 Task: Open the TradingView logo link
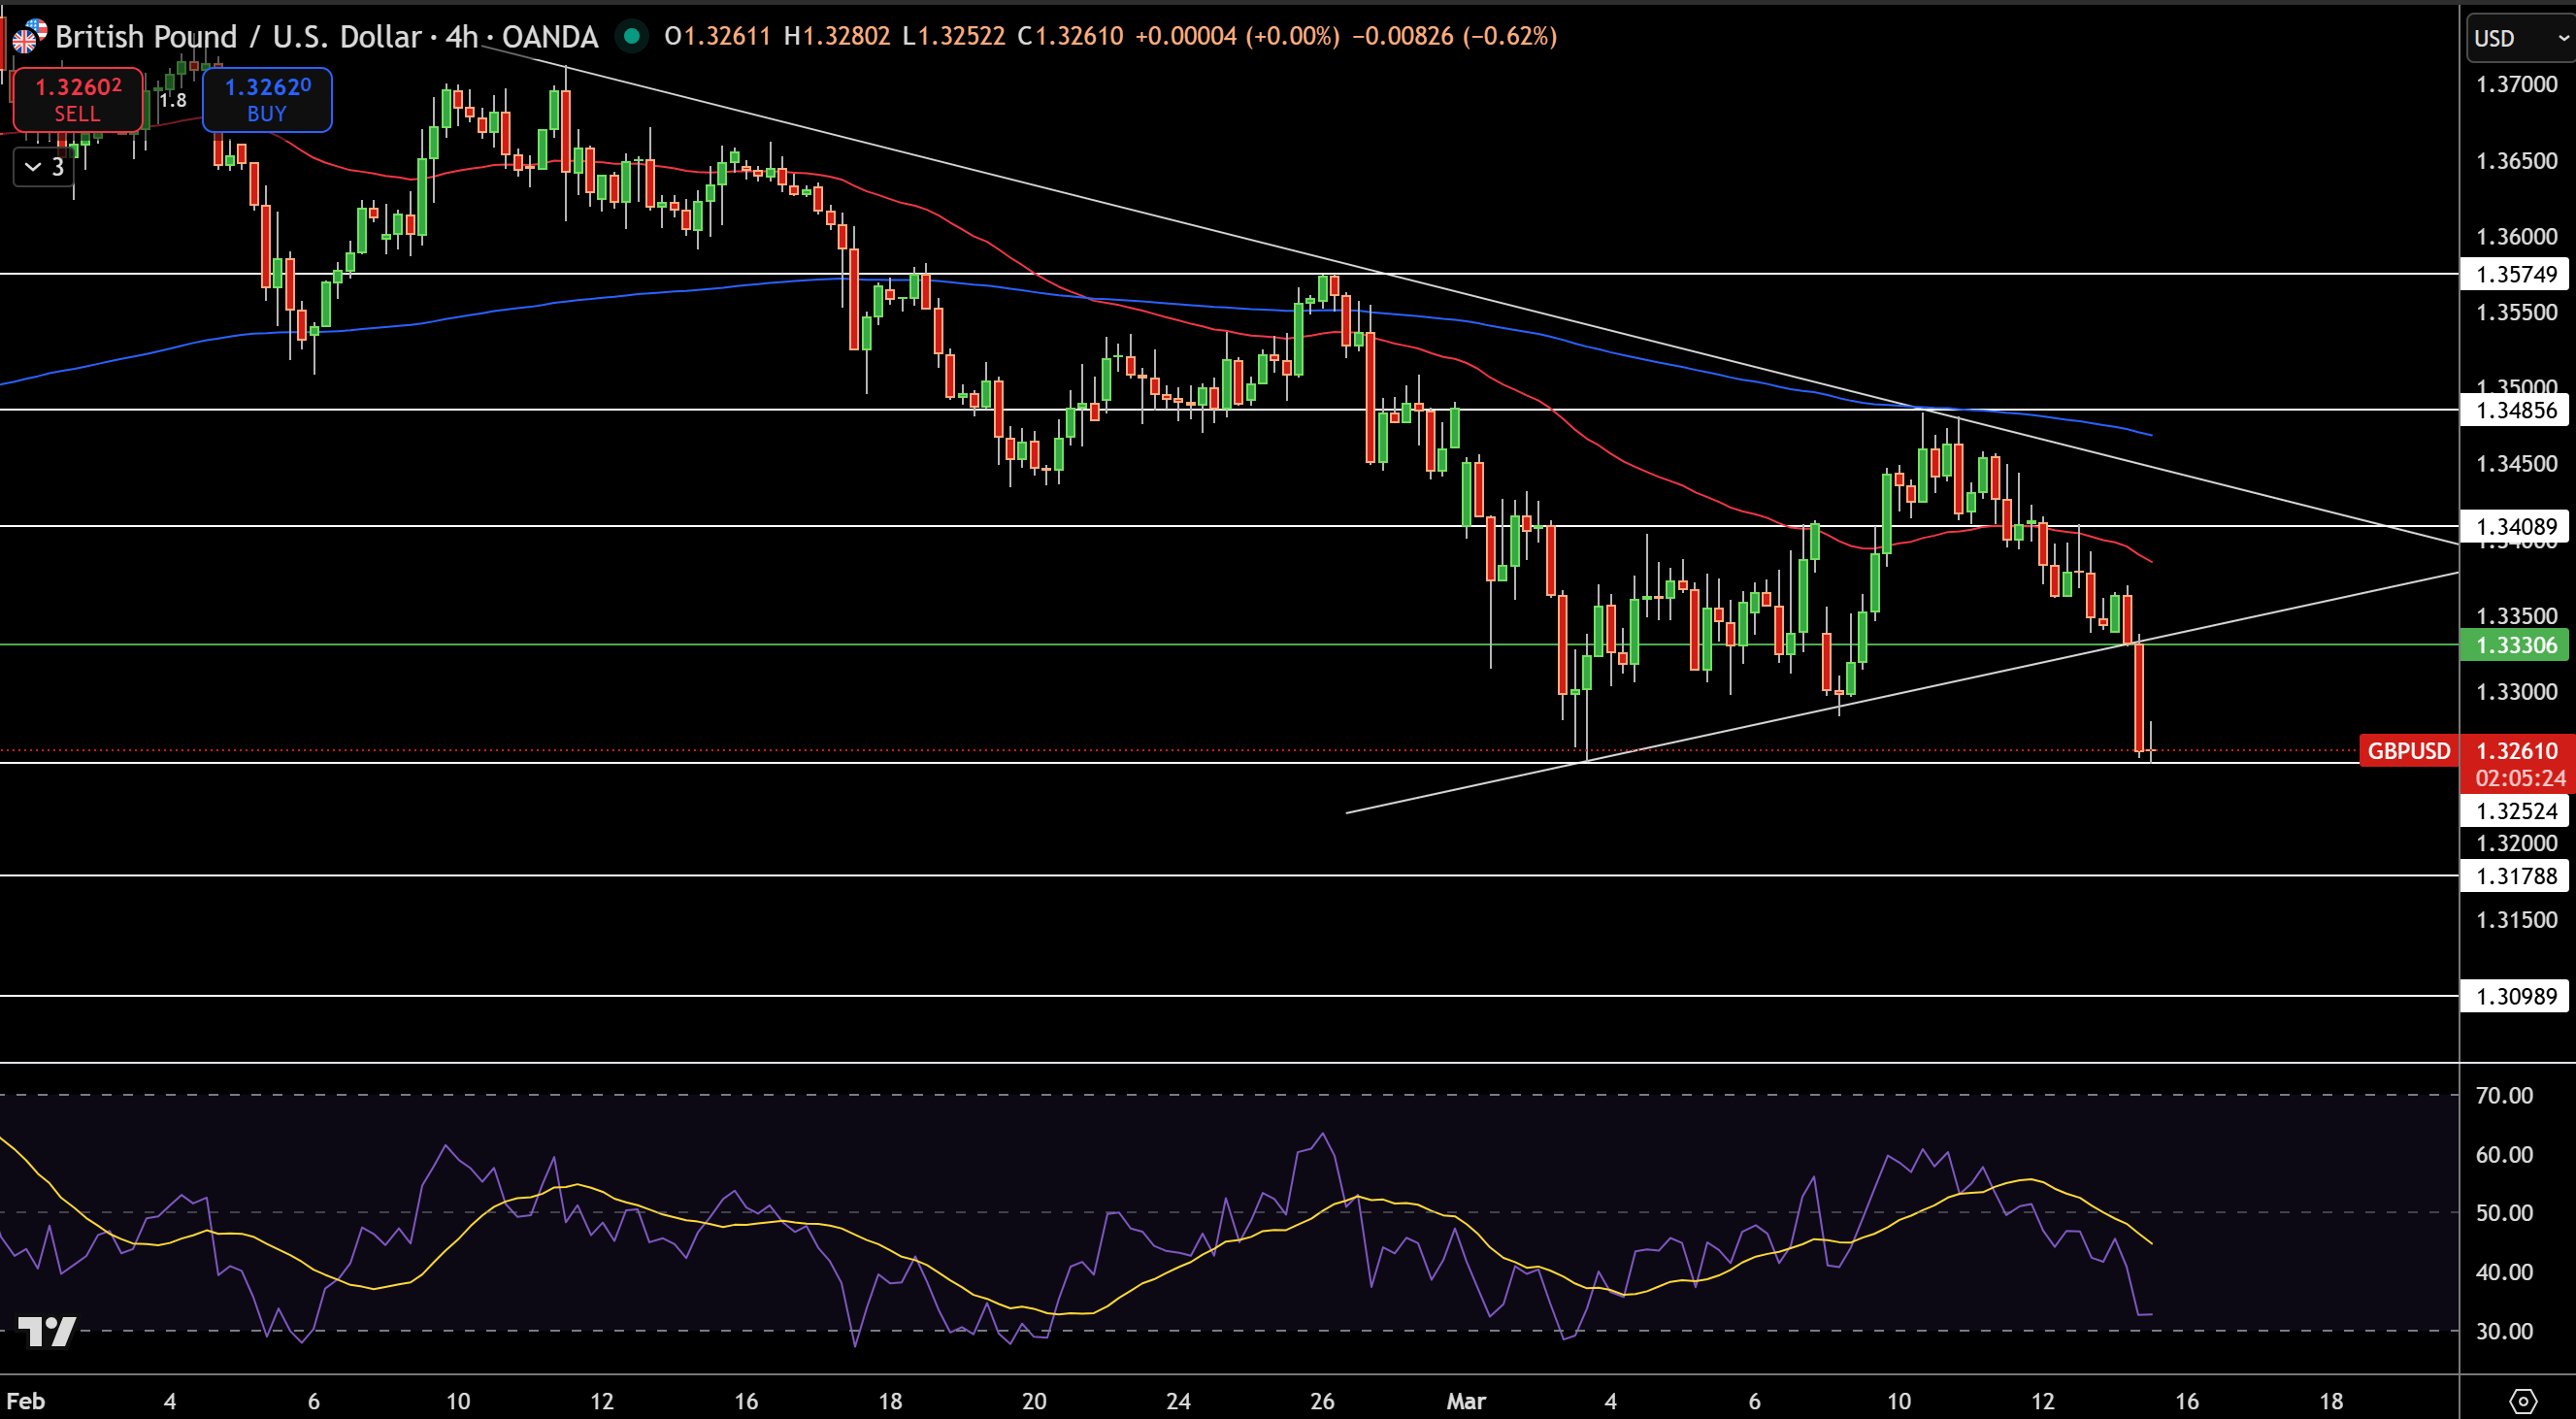coord(47,1330)
